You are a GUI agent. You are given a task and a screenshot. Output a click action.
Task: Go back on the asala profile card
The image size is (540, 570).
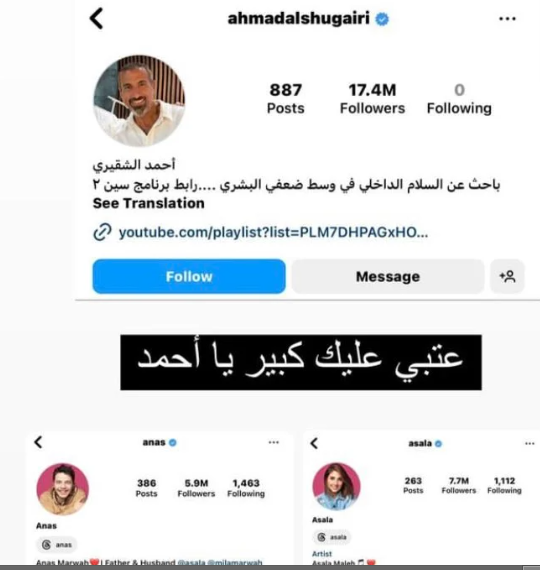coord(315,443)
